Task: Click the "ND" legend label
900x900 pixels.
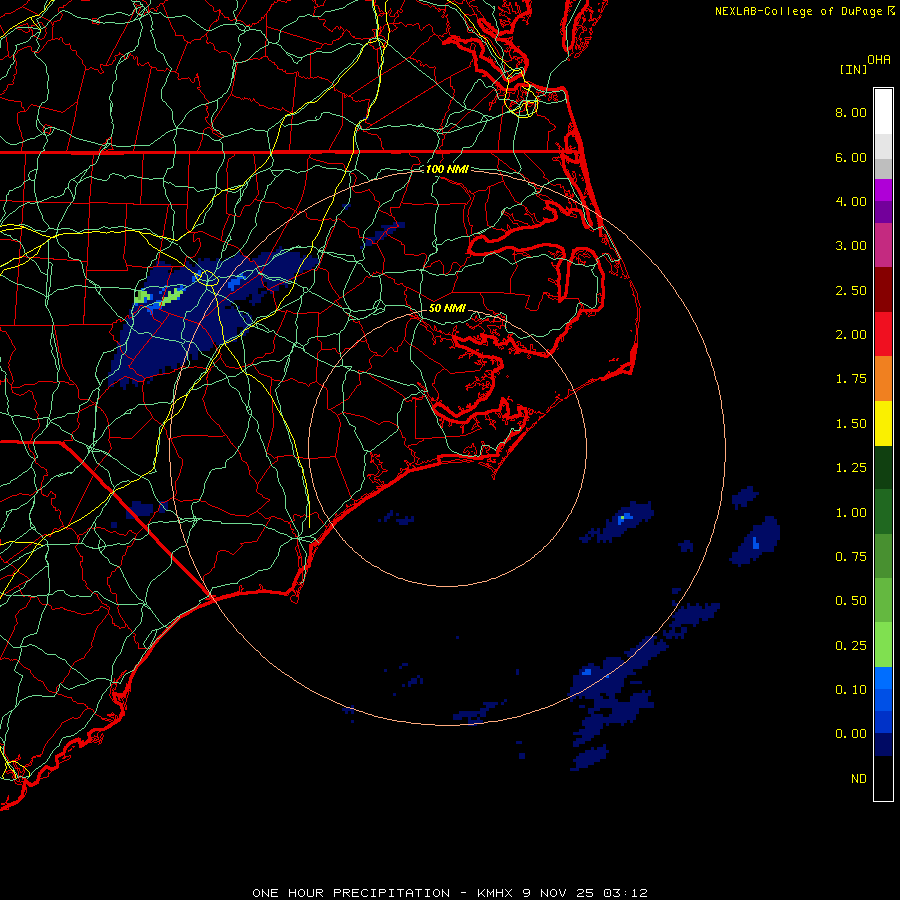Action: pos(859,779)
